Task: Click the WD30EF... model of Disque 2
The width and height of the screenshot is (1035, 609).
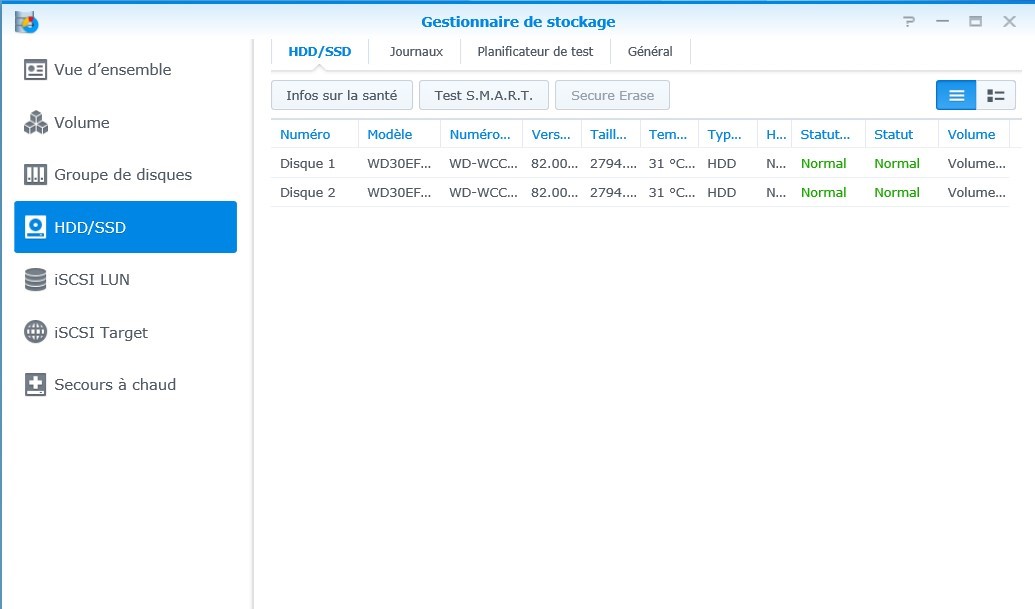Action: pyautogui.click(x=399, y=193)
